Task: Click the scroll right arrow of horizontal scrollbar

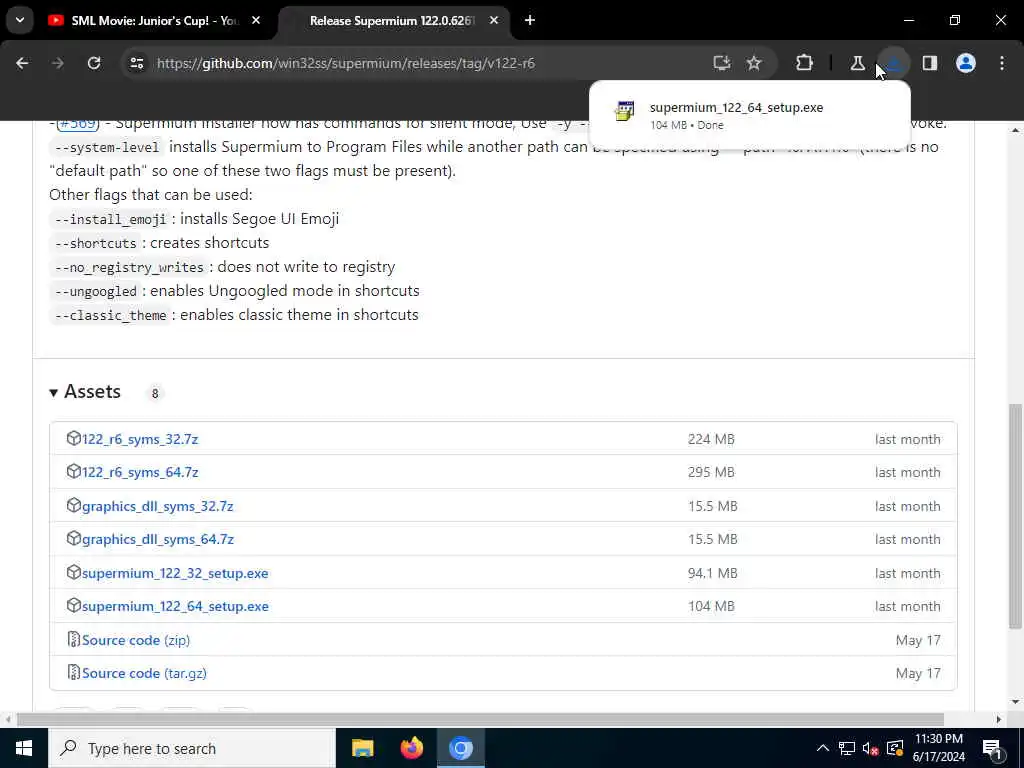Action: click(x=999, y=720)
